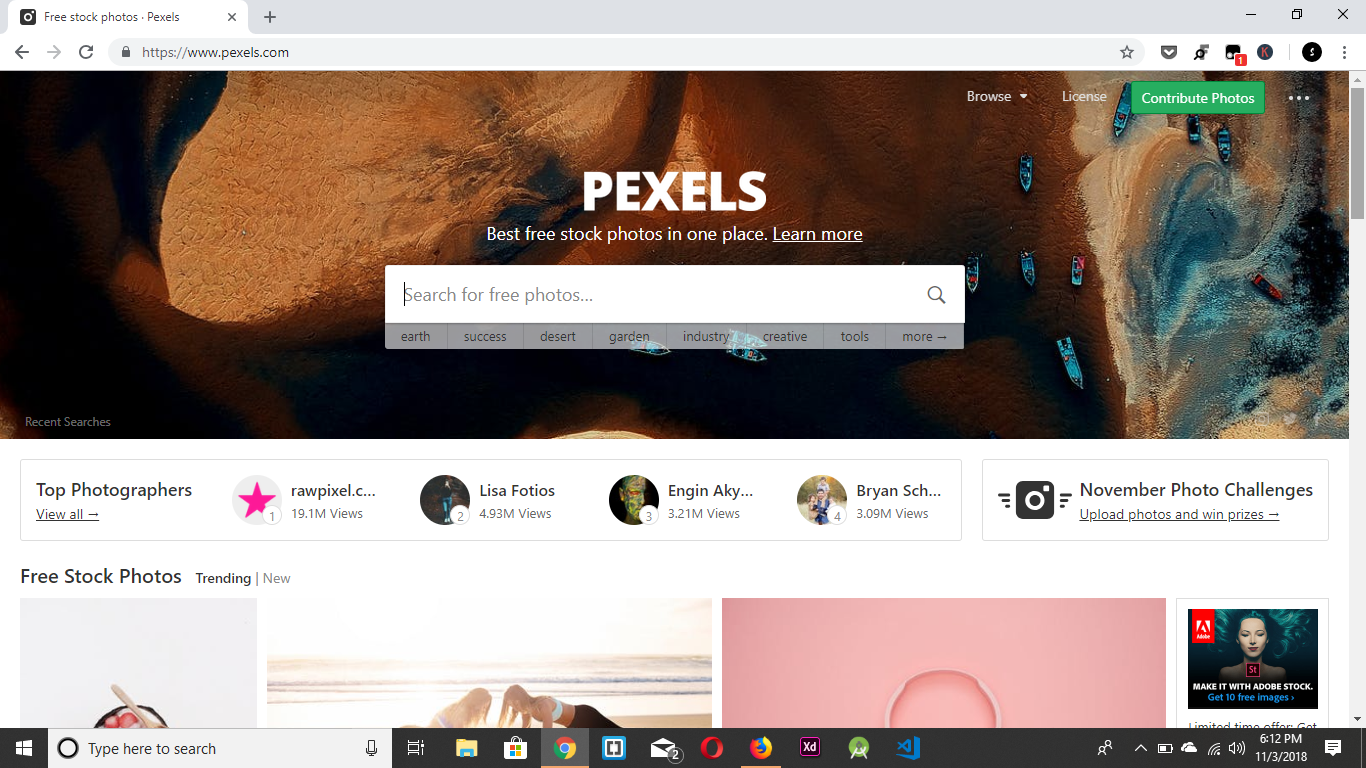Select the tools search tag
Viewport: 1366px width, 768px height.
click(855, 336)
